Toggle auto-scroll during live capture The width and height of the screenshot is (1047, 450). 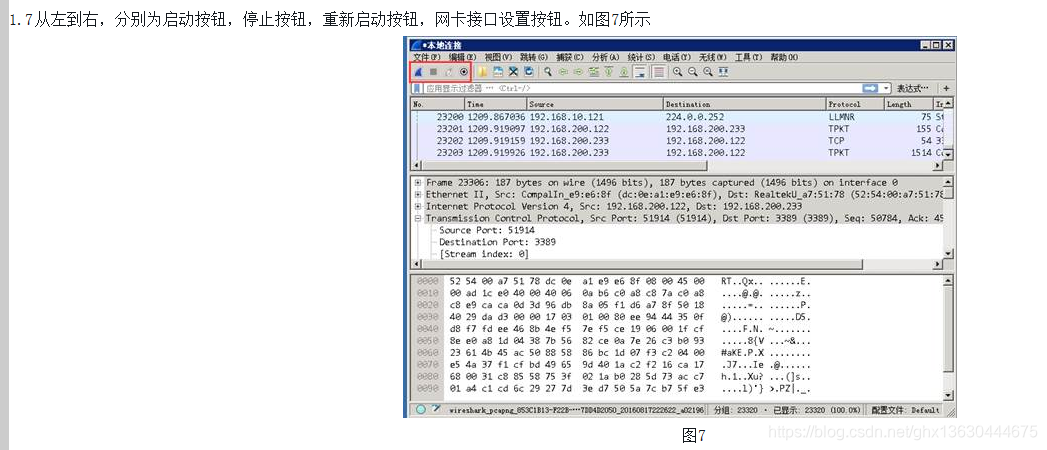[640, 71]
